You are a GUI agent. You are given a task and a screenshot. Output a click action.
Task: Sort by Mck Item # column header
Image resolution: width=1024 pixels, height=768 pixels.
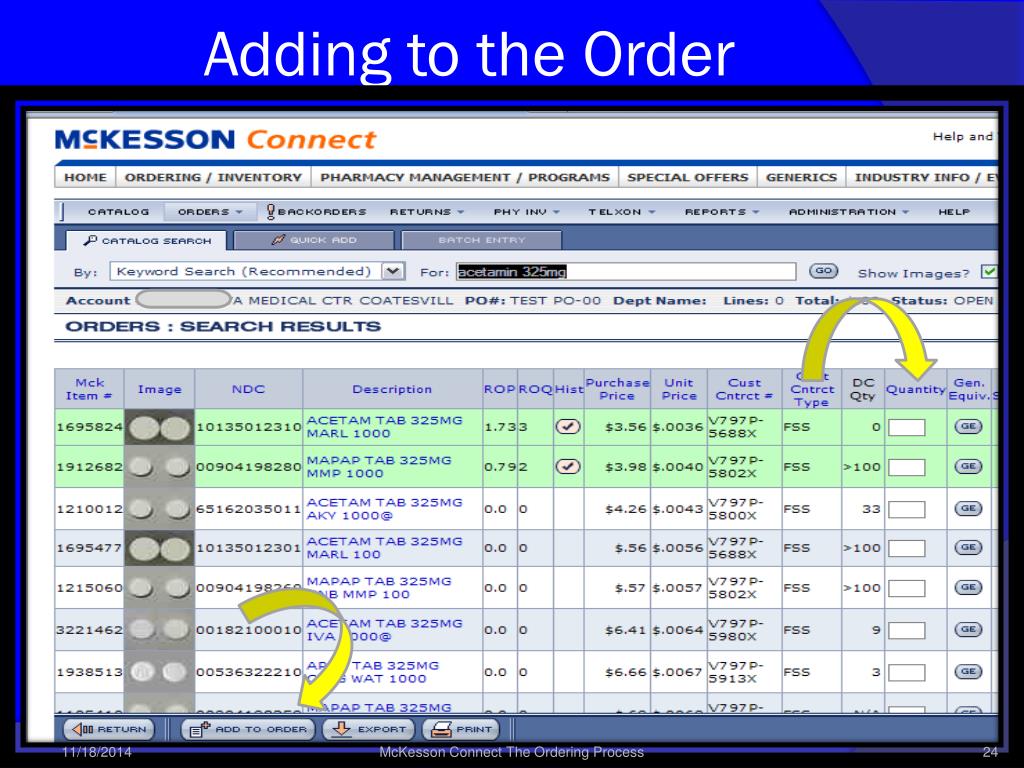(x=89, y=389)
